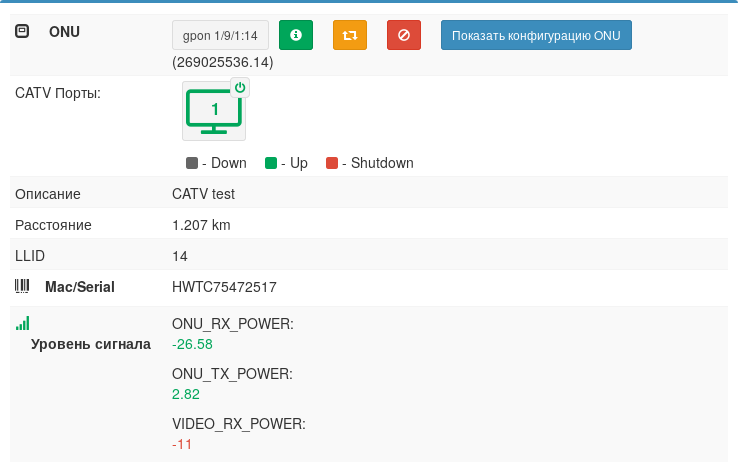Click the serial number HWTC75472517
The height and width of the screenshot is (462, 738).
224,287
